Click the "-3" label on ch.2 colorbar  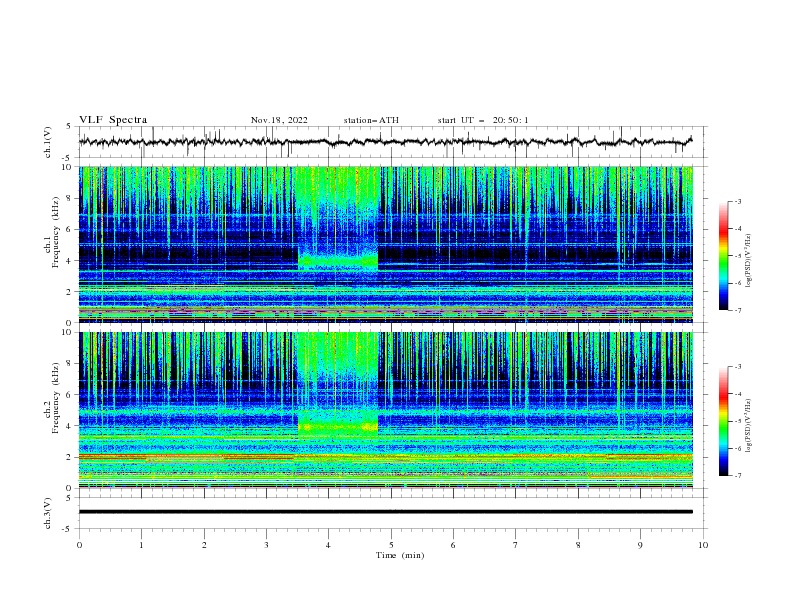pyautogui.click(x=737, y=367)
